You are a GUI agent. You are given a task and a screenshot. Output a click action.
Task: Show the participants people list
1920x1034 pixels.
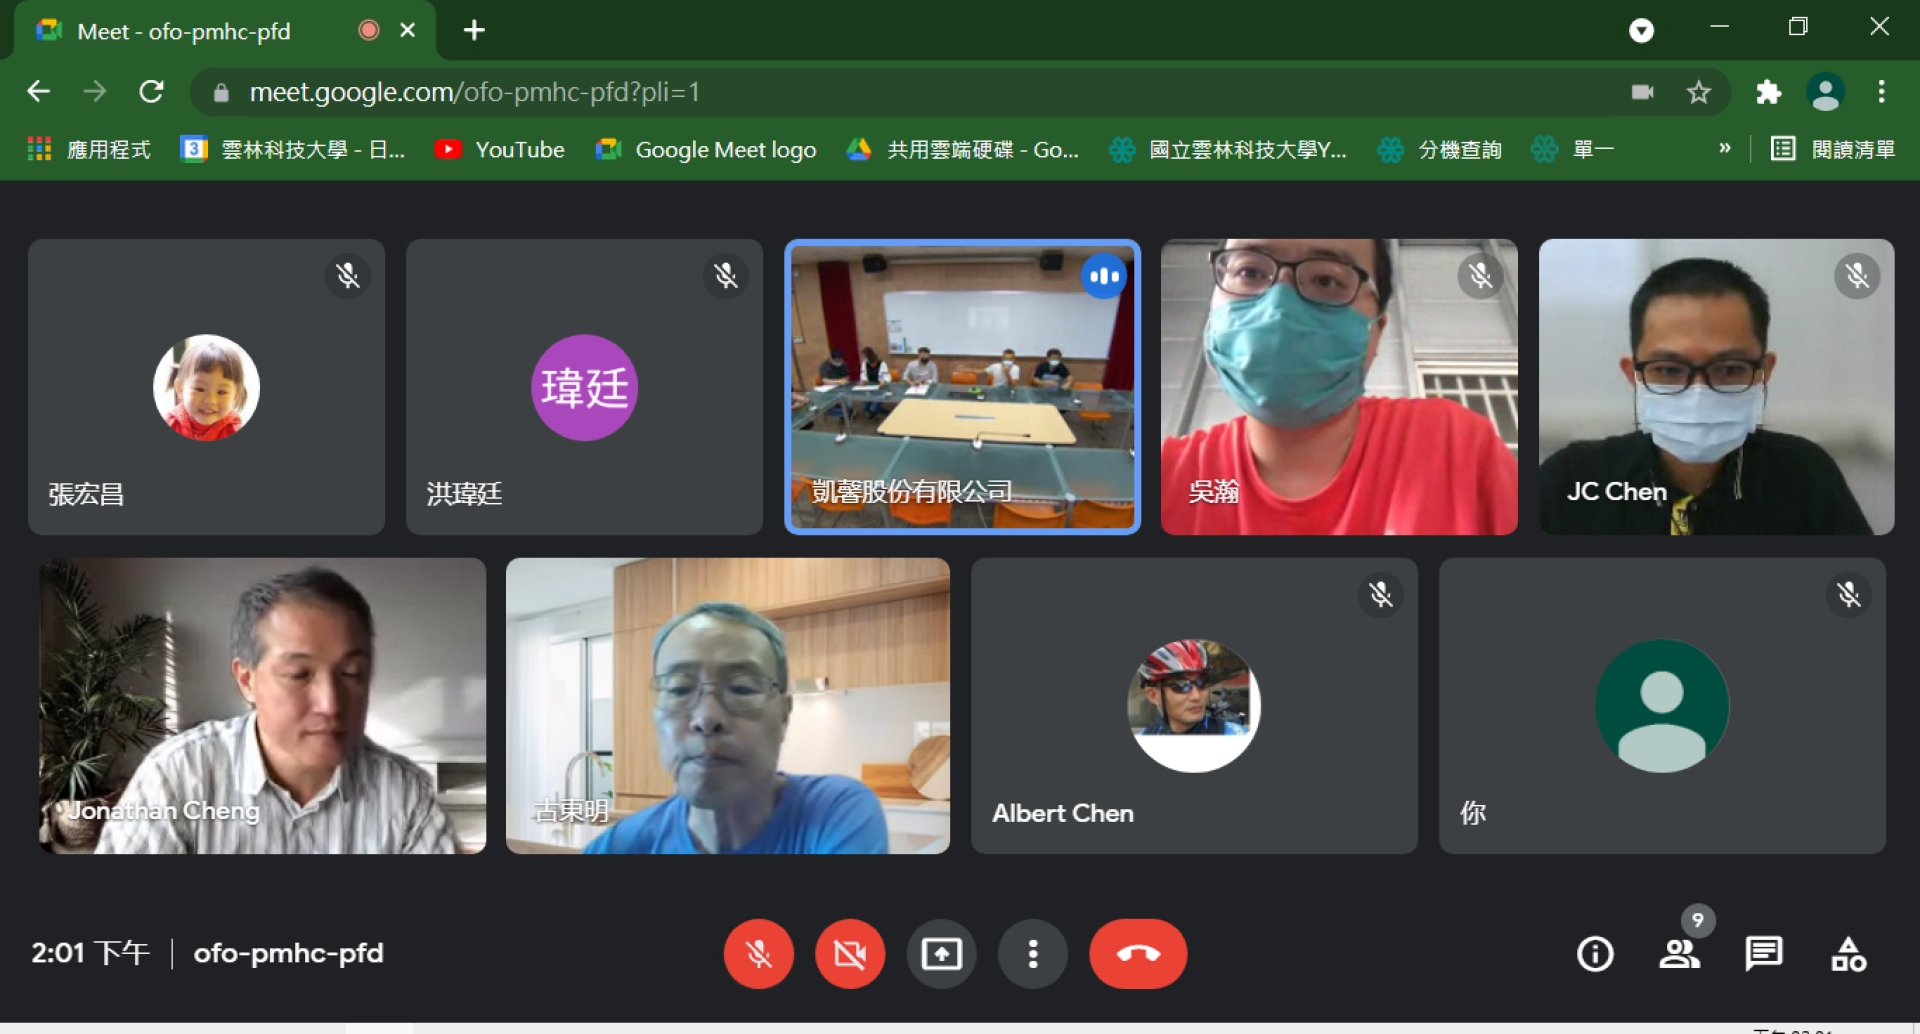[1679, 954]
